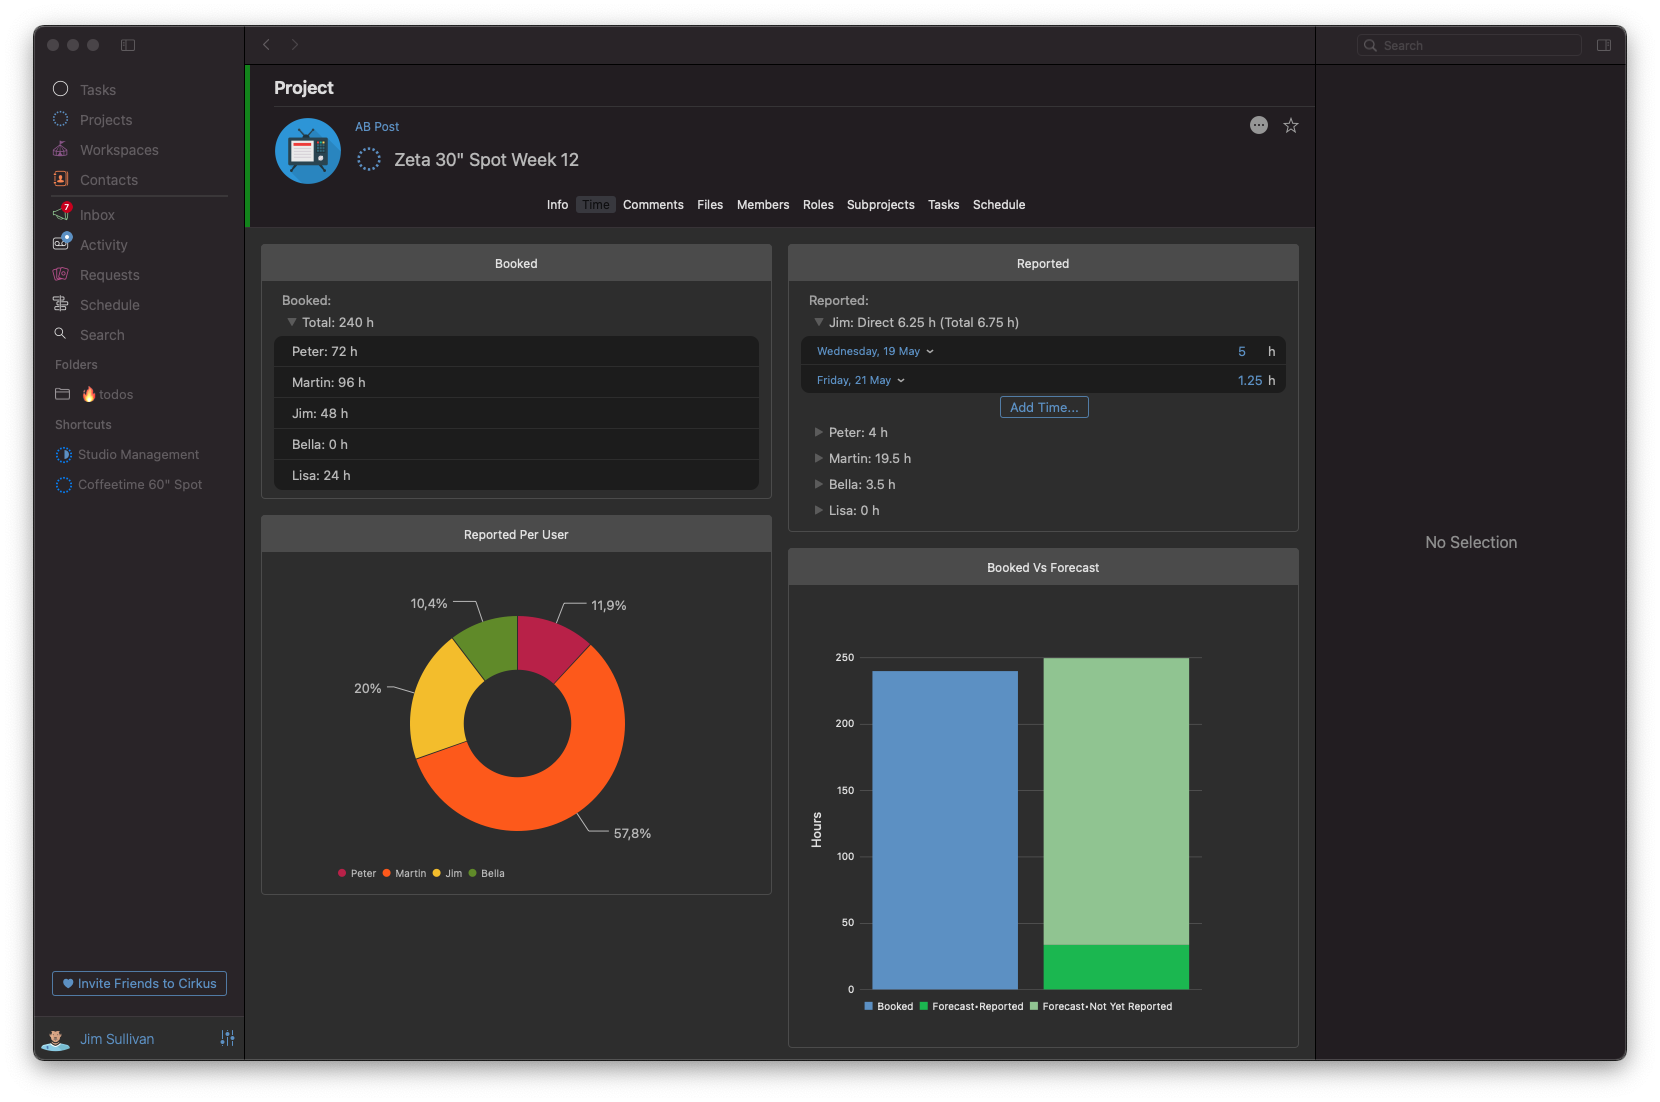The height and width of the screenshot is (1102, 1660).
Task: Switch to the Comments tab
Action: coord(653,205)
